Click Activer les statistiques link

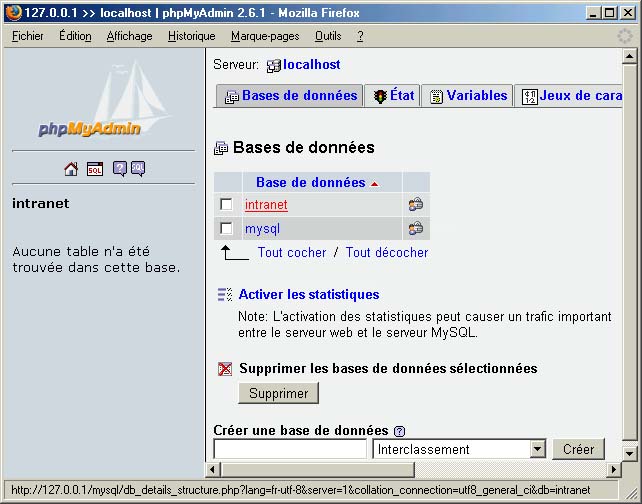click(x=309, y=294)
